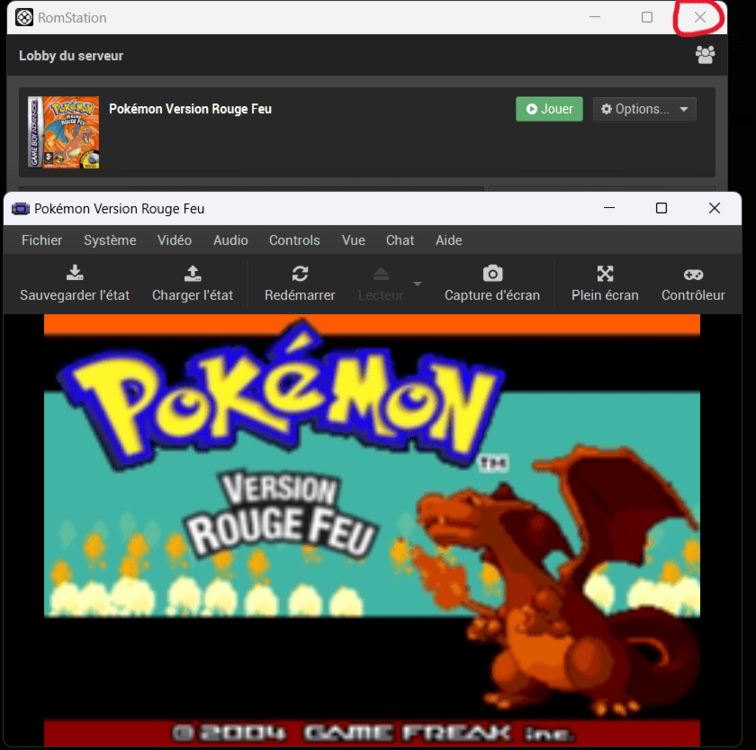Open the Vidéo menu
This screenshot has width=756, height=750.
175,240
